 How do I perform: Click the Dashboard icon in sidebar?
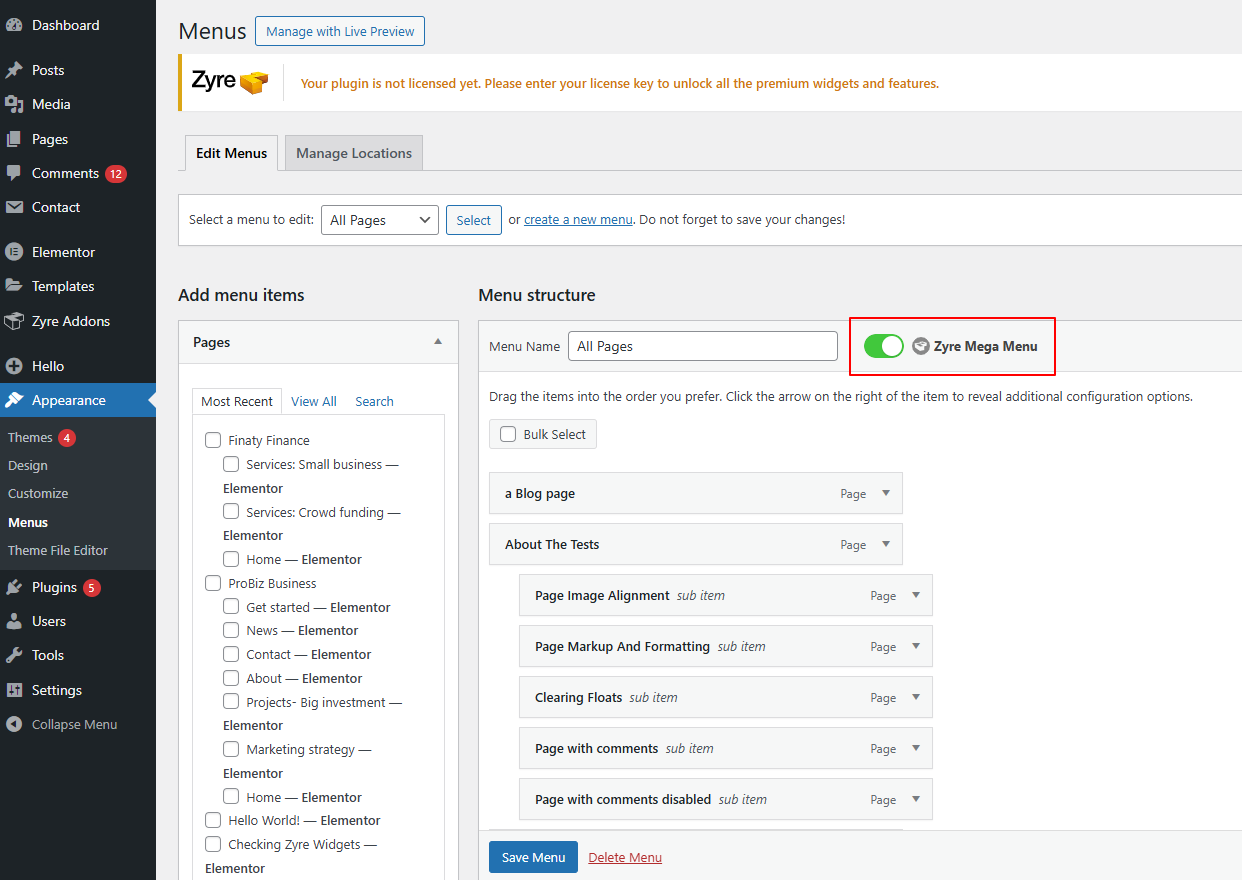pos(14,25)
